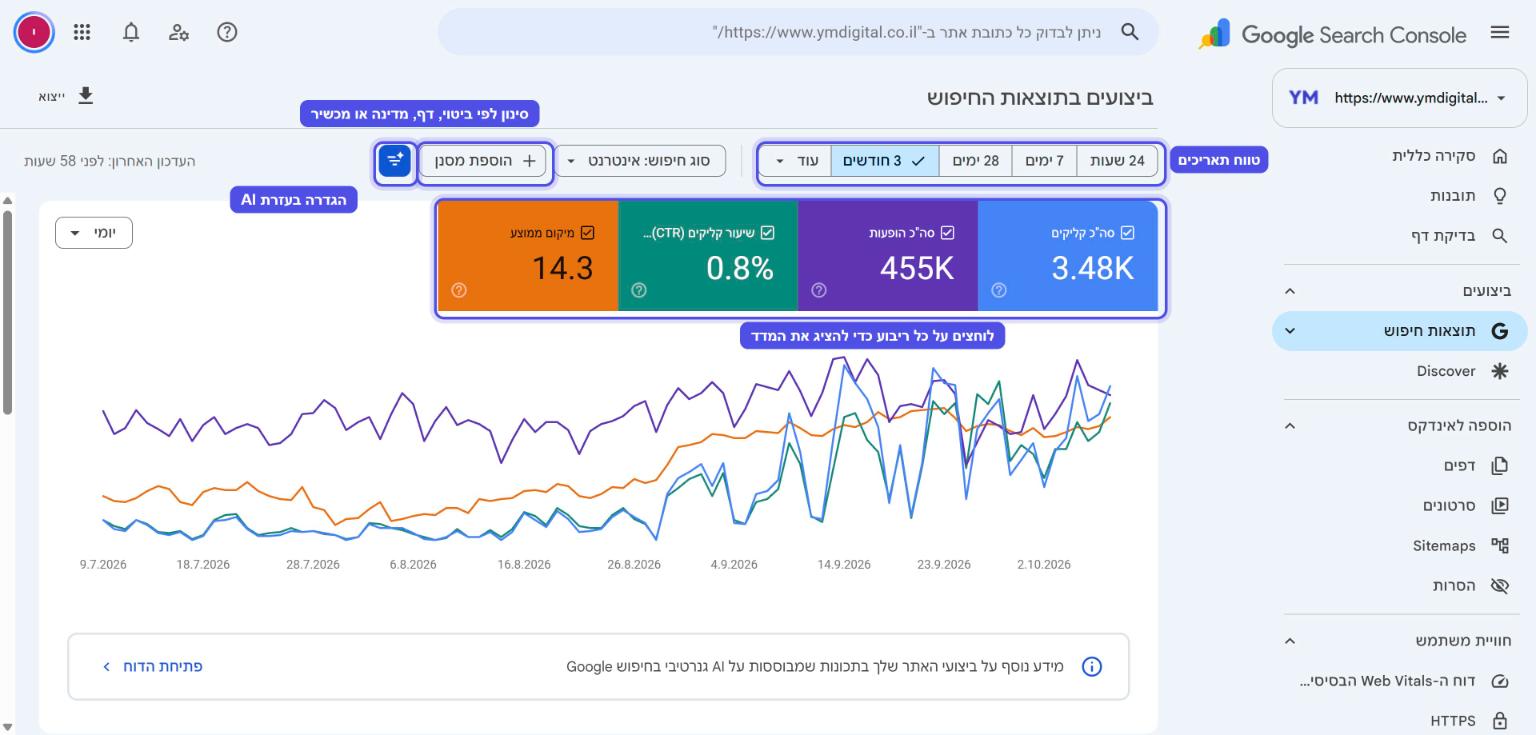Toggle the סה"כ הופעות total impressions checkbox
Screen dimensions: 1536x735
point(948,233)
